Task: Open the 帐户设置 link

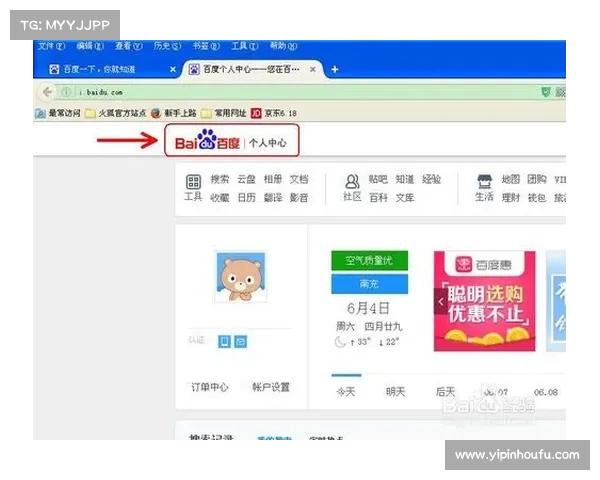Action: point(271,387)
